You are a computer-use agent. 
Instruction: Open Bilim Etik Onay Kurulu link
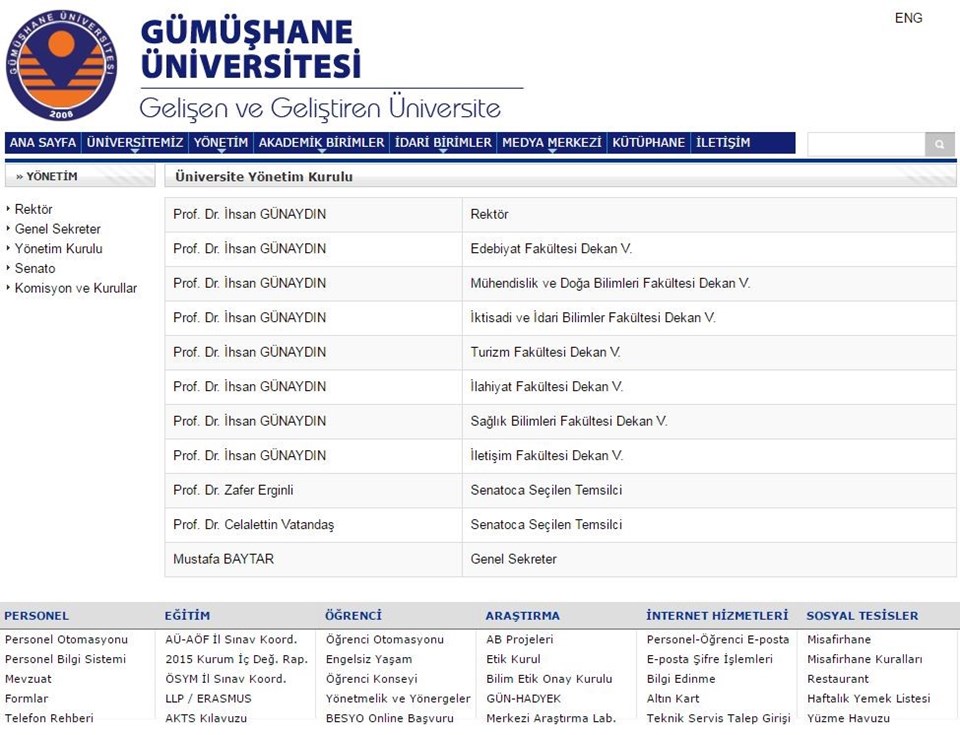pos(549,679)
